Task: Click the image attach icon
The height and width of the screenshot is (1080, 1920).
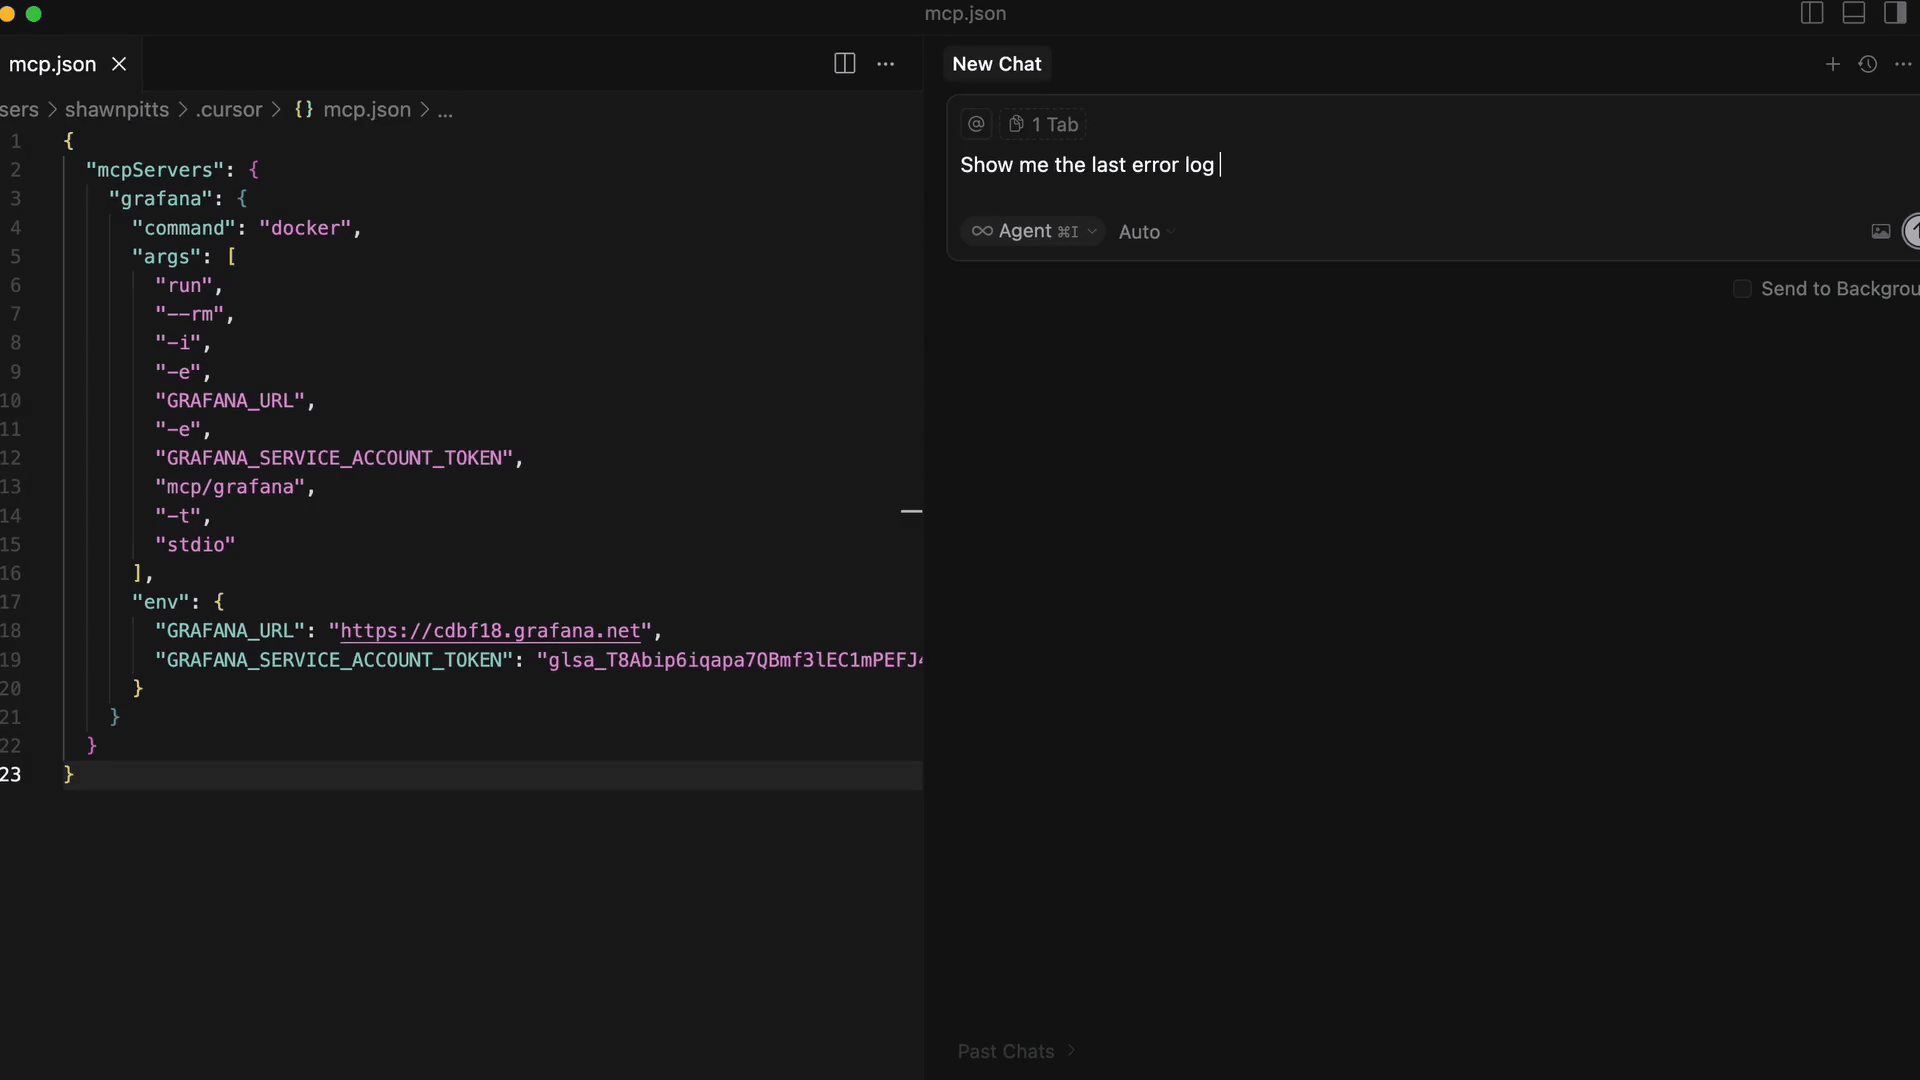Action: click(x=1880, y=231)
